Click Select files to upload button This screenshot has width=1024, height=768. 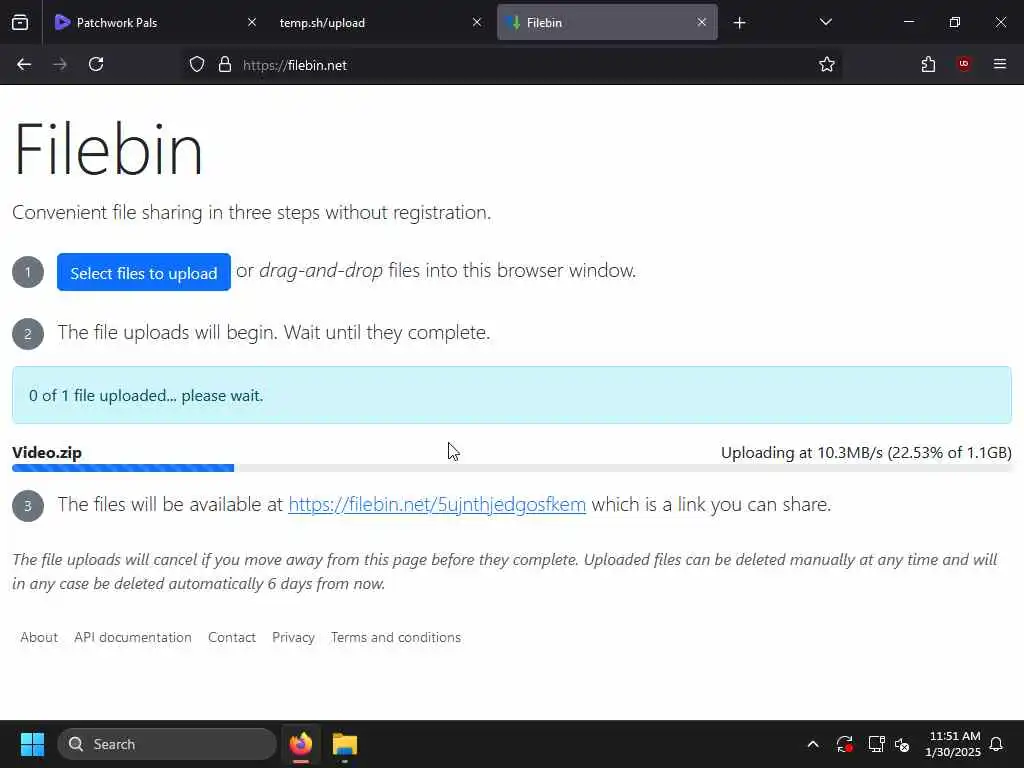144,272
